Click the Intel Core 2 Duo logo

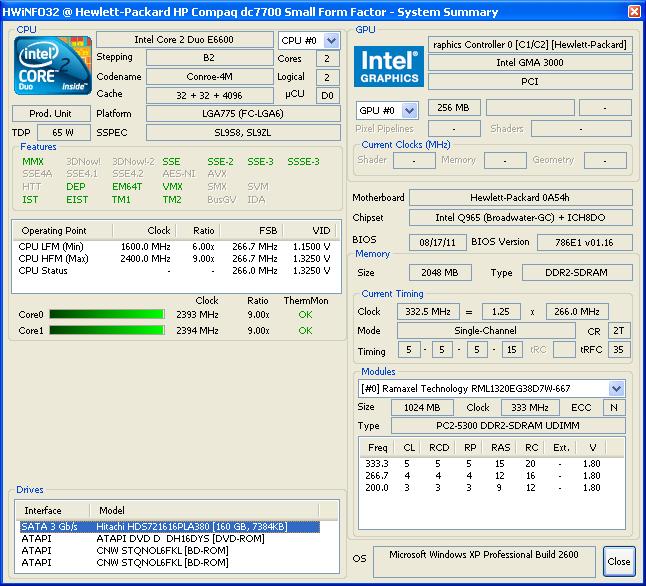click(48, 68)
